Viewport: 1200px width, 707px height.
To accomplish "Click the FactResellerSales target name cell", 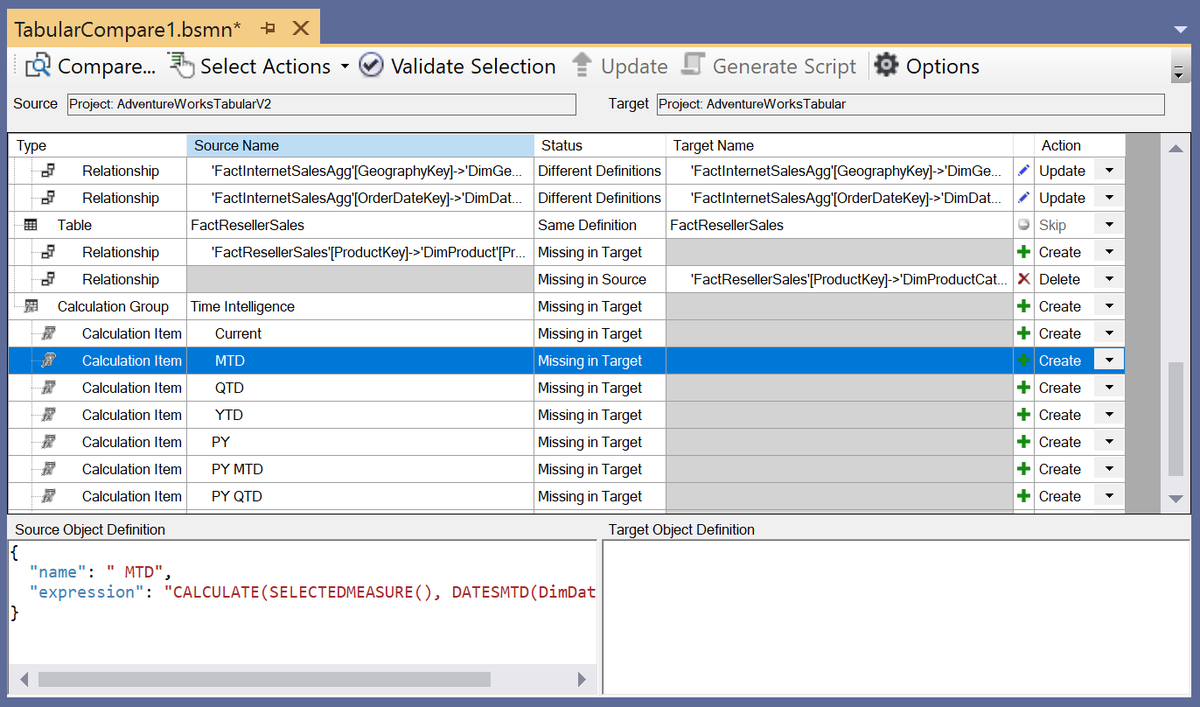I will click(839, 225).
